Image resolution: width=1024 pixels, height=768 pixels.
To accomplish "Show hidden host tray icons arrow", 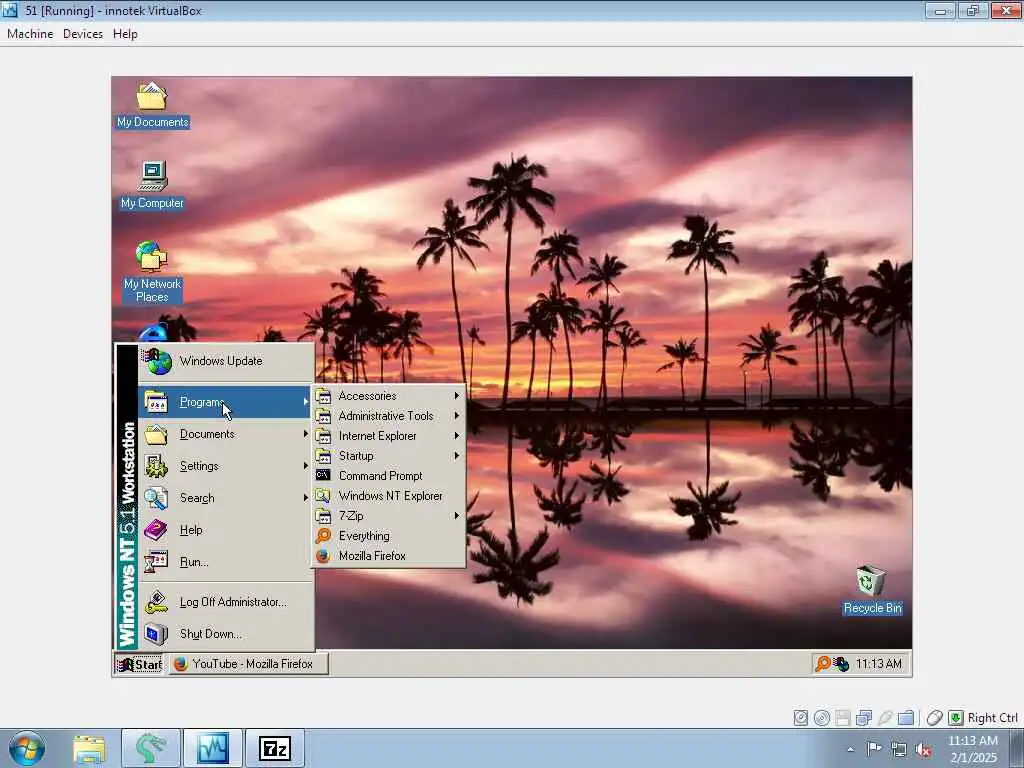I will tap(850, 750).
